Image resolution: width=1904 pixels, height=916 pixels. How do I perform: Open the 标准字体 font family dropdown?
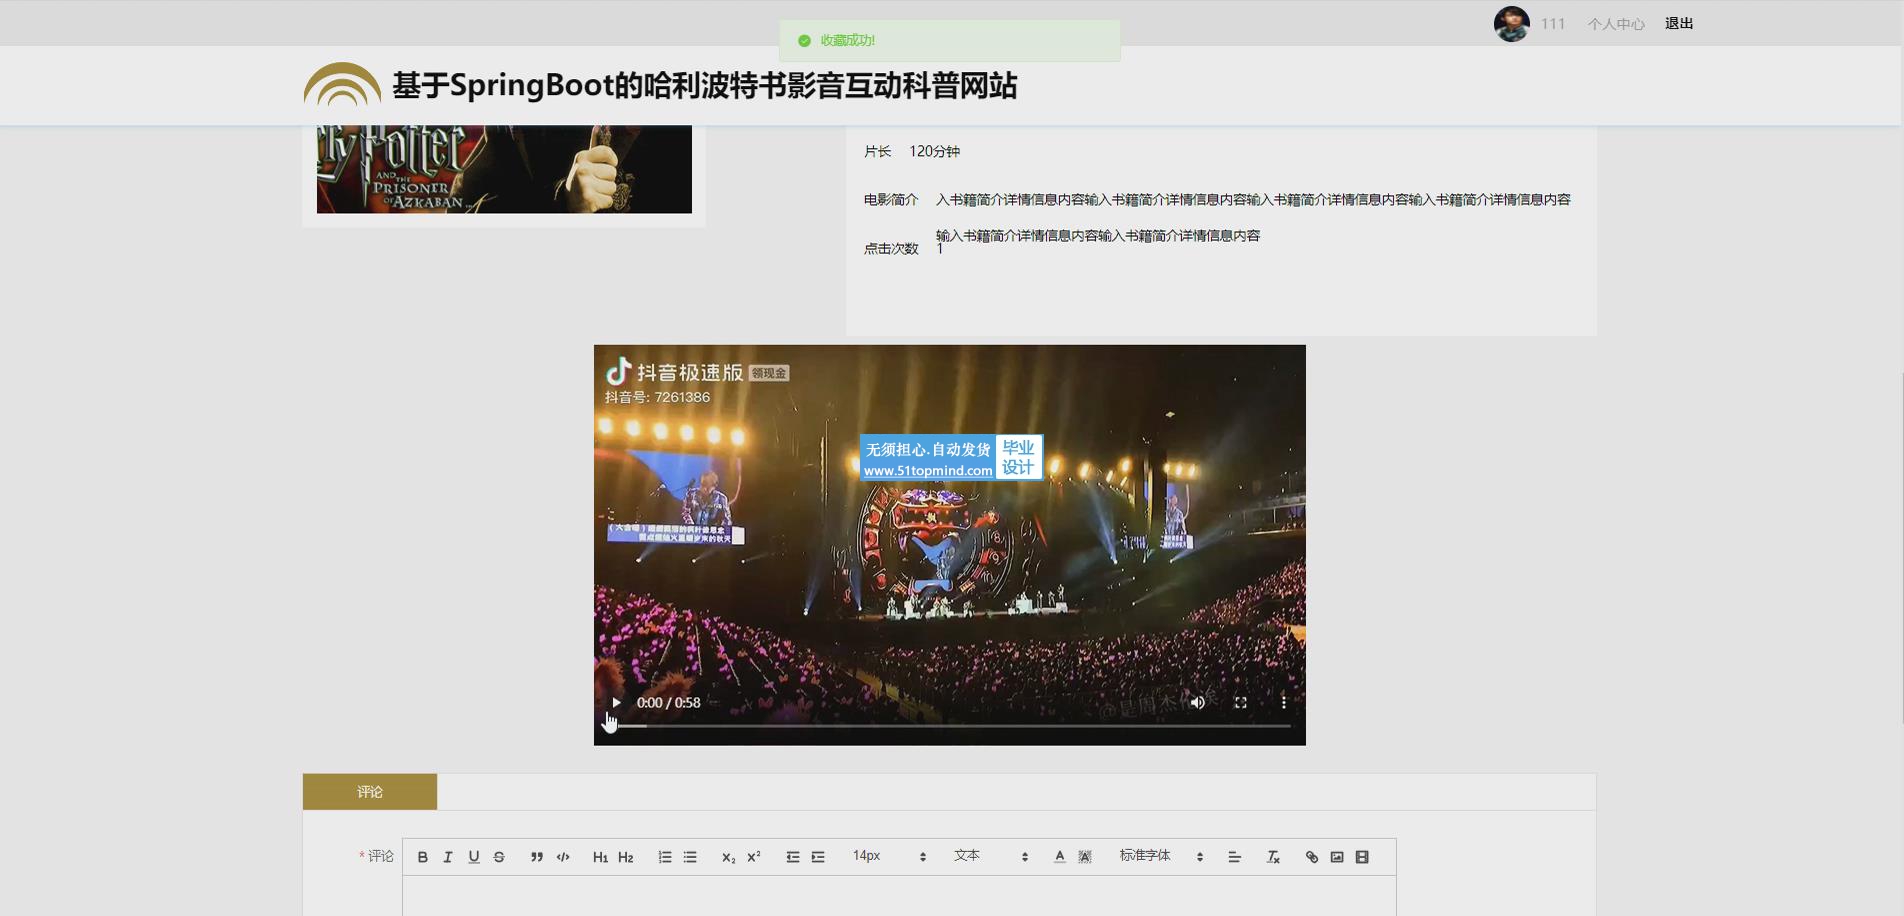(x=1161, y=856)
